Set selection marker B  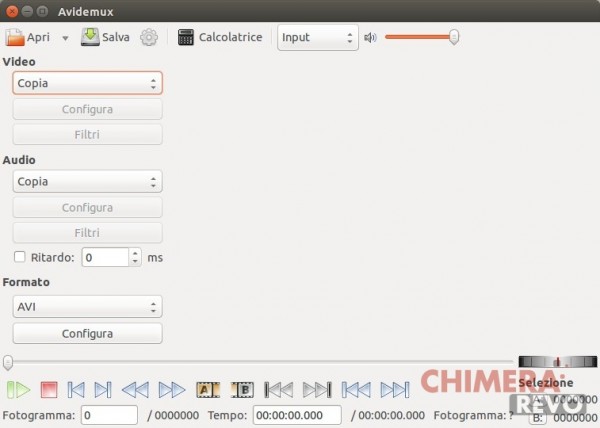pyautogui.click(x=242, y=390)
